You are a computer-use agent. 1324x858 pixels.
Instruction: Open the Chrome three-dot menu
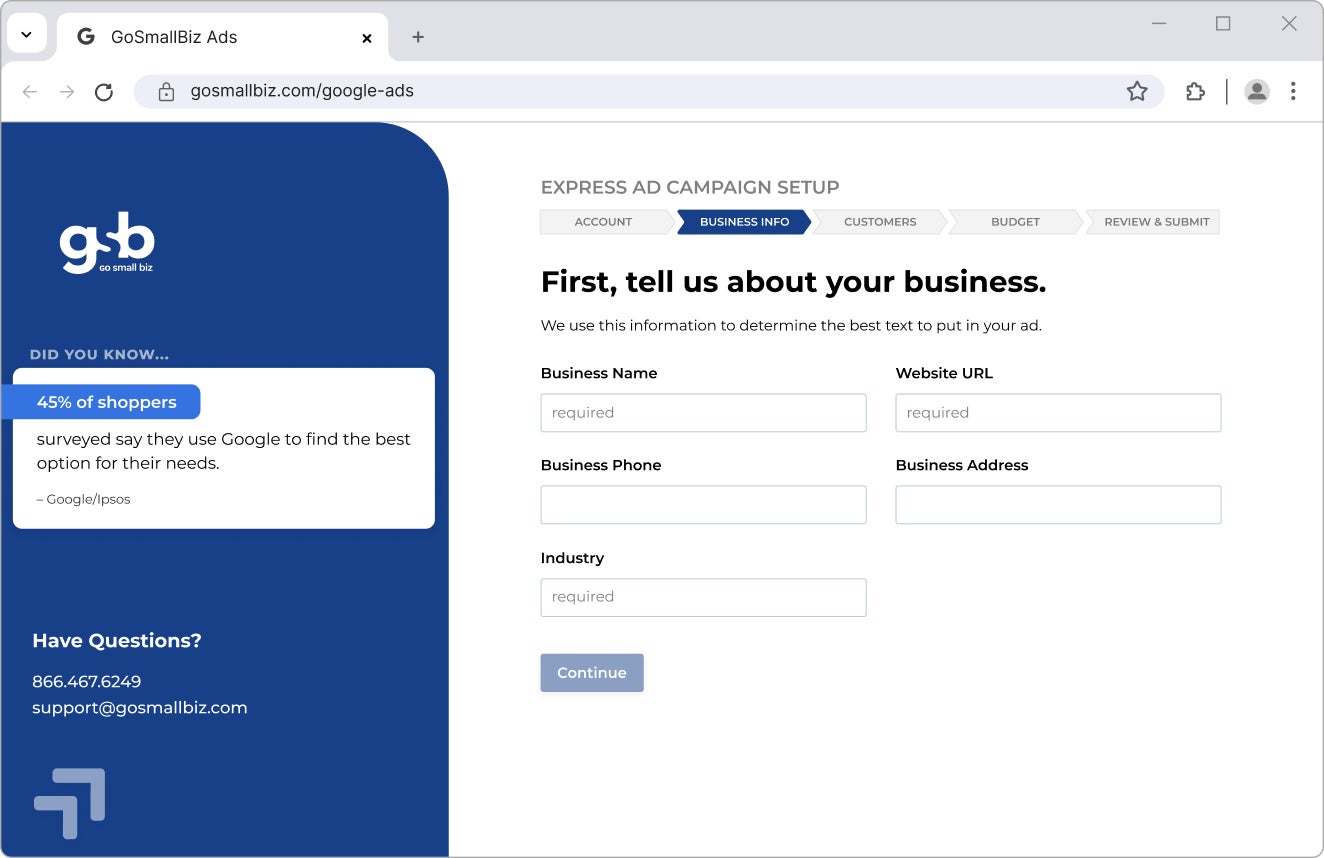tap(1293, 92)
